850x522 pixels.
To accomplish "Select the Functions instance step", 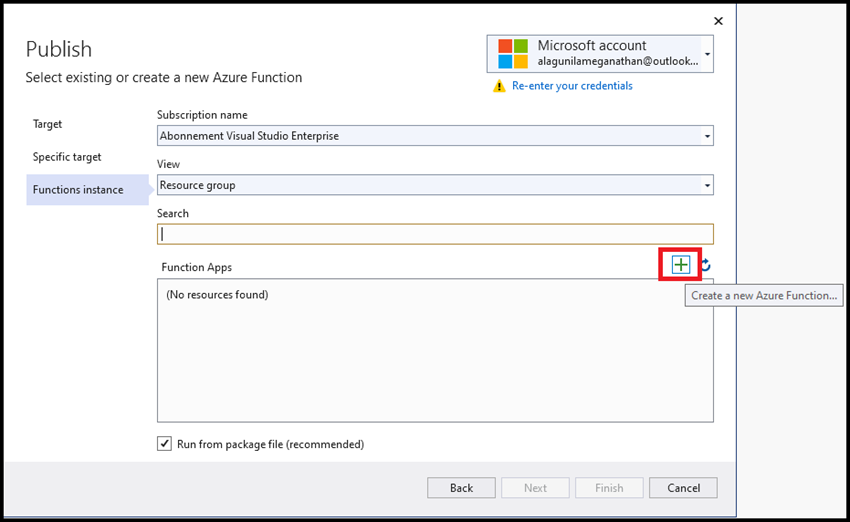I will pyautogui.click(x=78, y=190).
